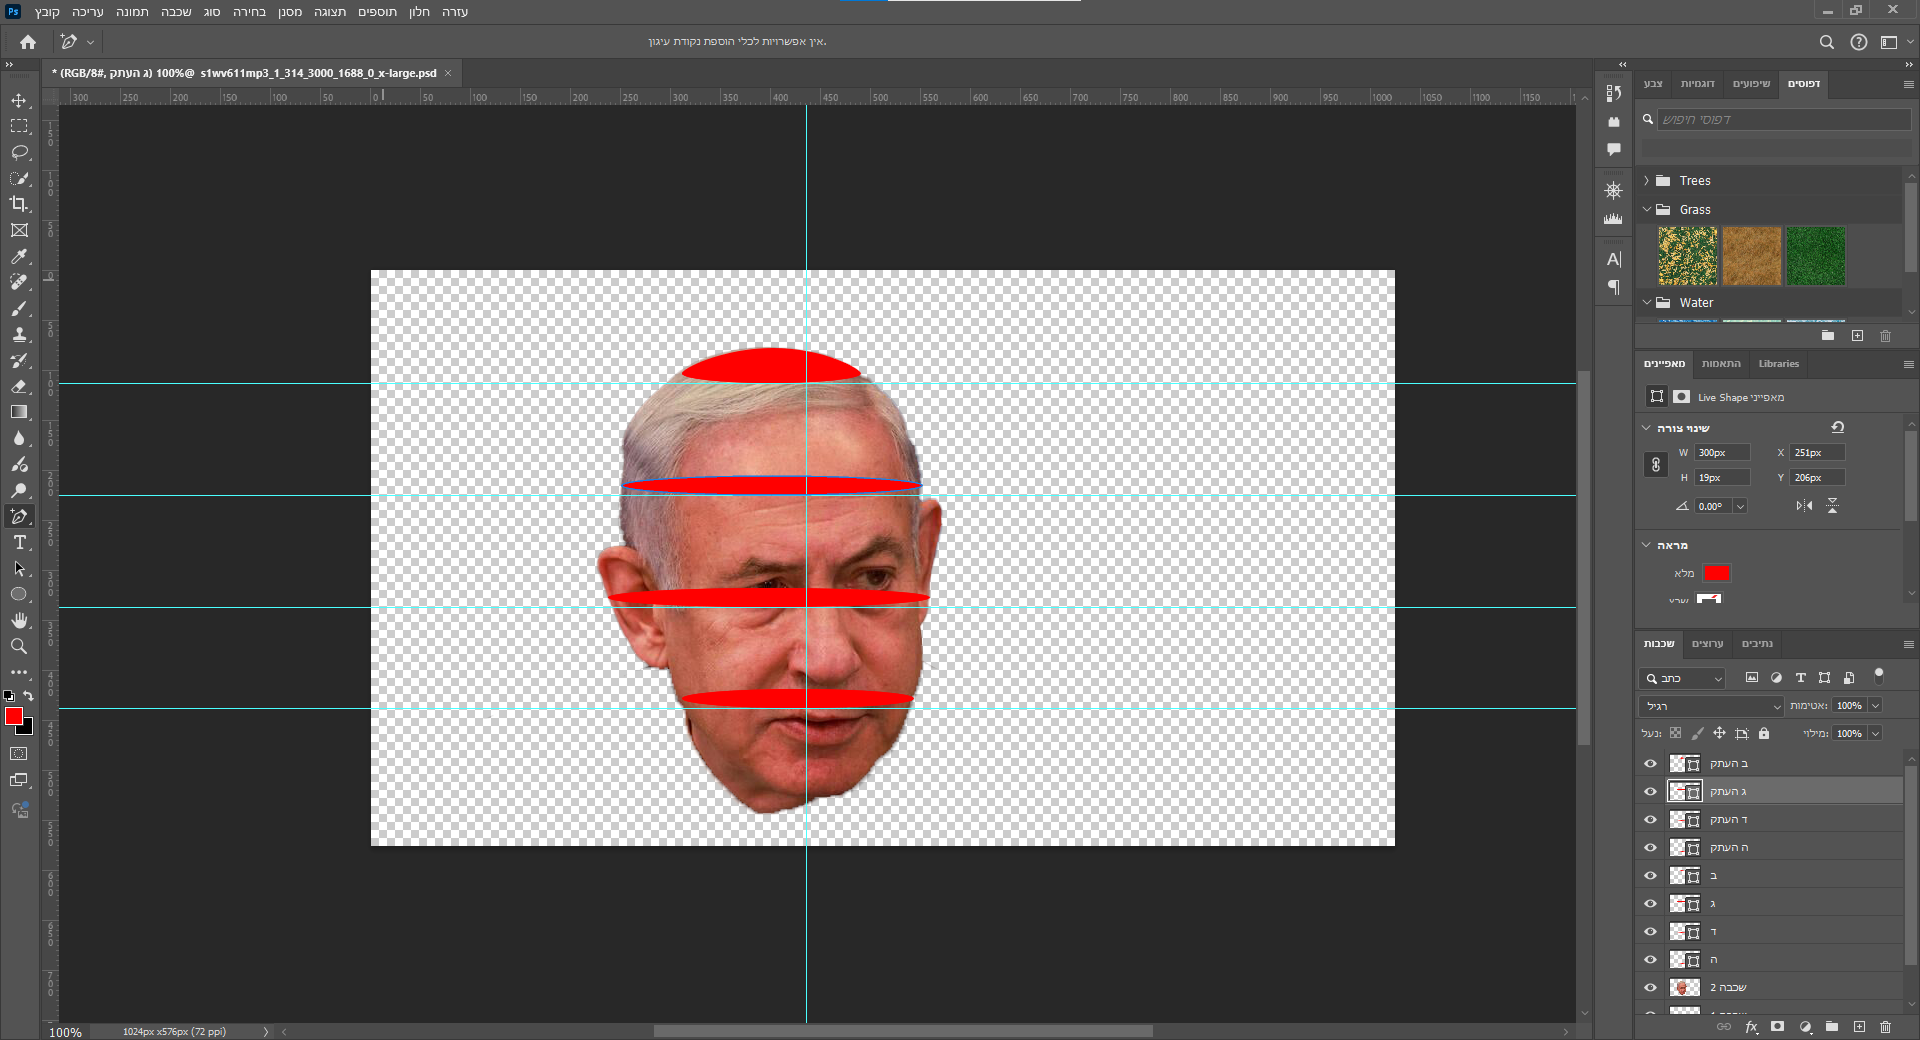Go to Home screen icon
The height and width of the screenshot is (1040, 1920).
pos(28,42)
